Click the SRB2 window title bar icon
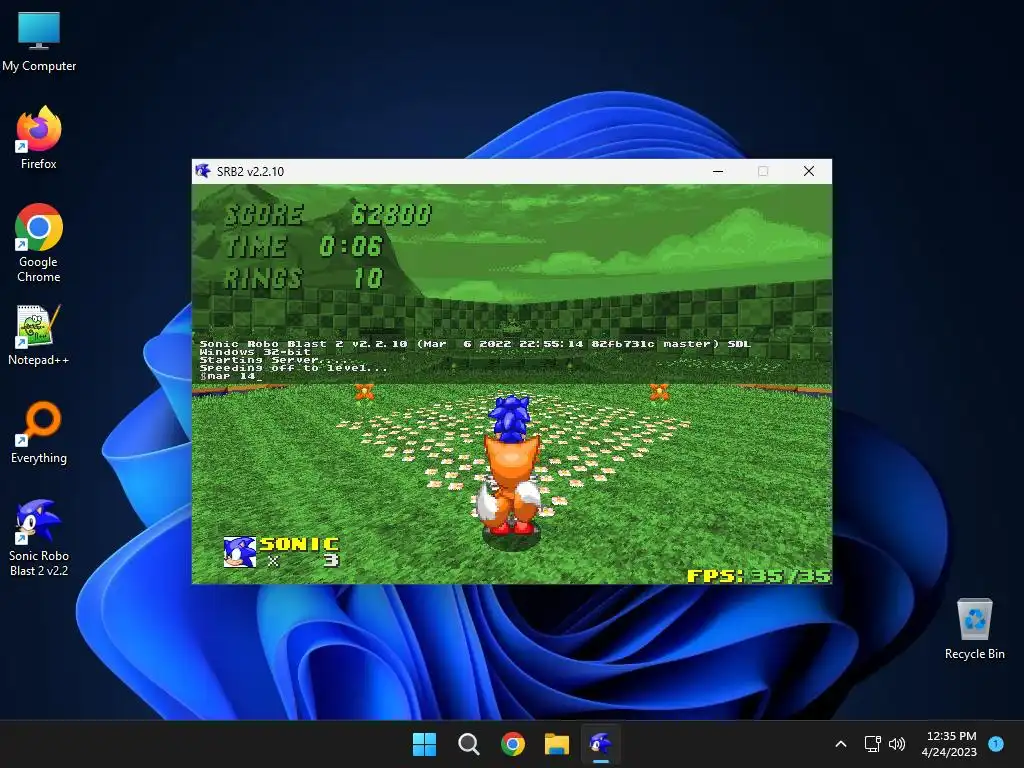1024x768 pixels. click(203, 171)
